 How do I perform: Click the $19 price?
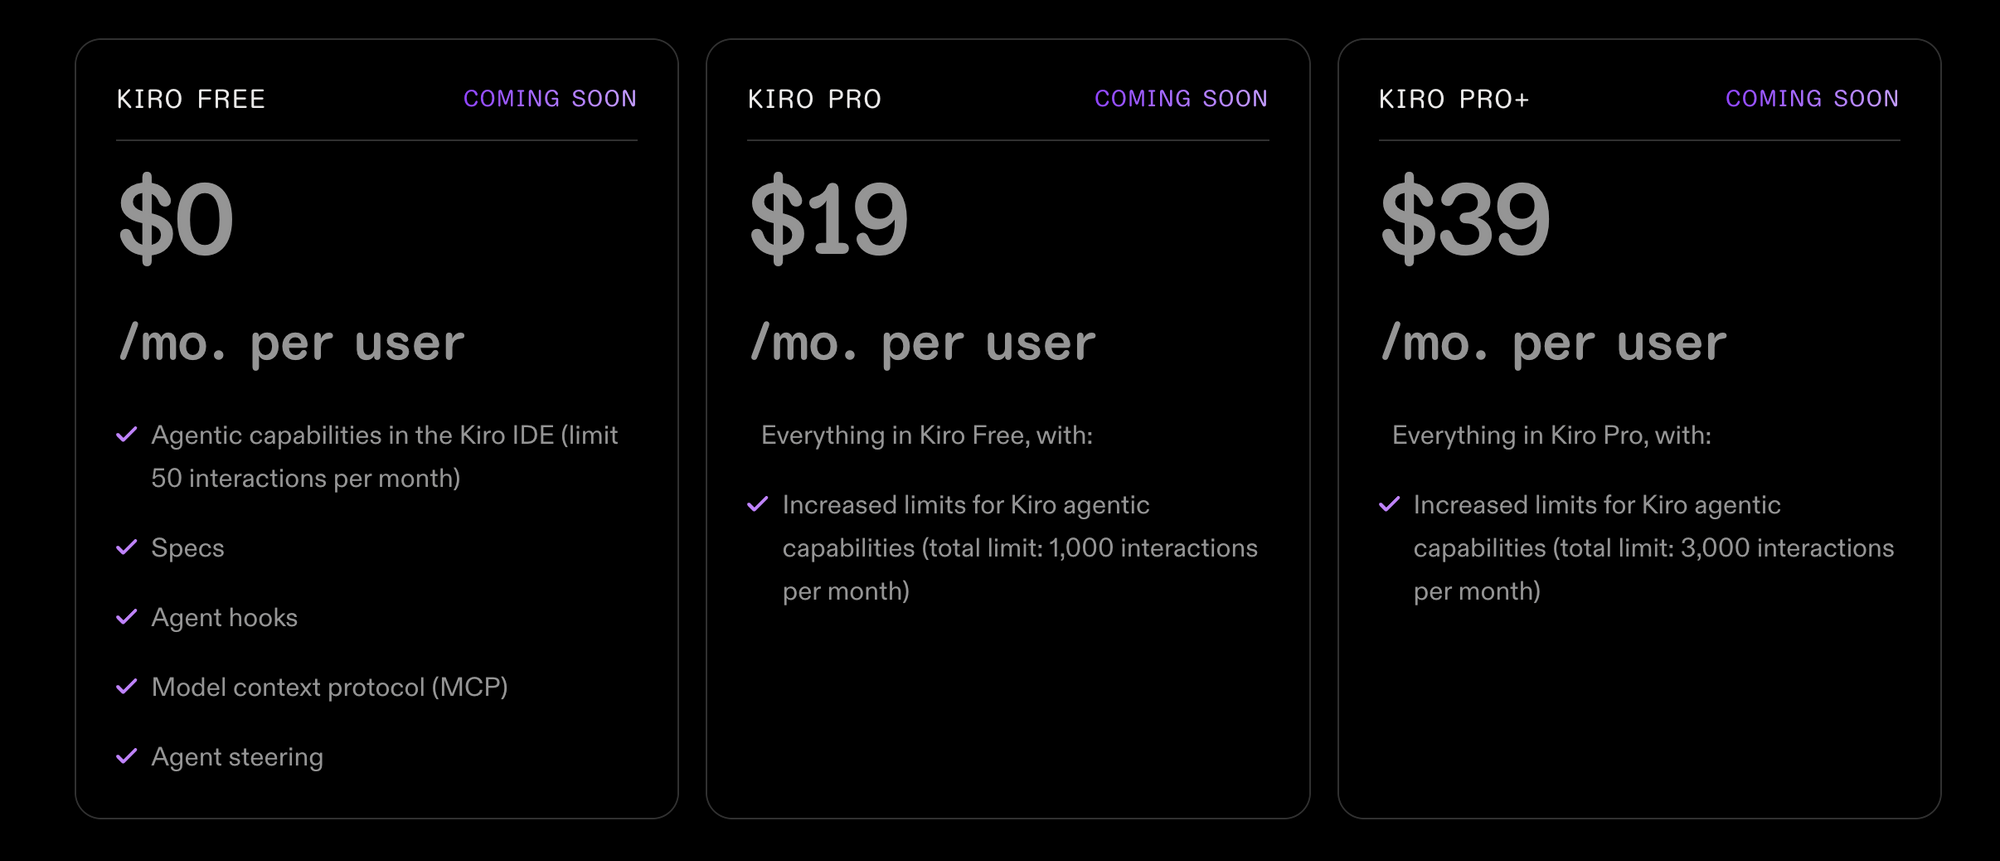828,219
